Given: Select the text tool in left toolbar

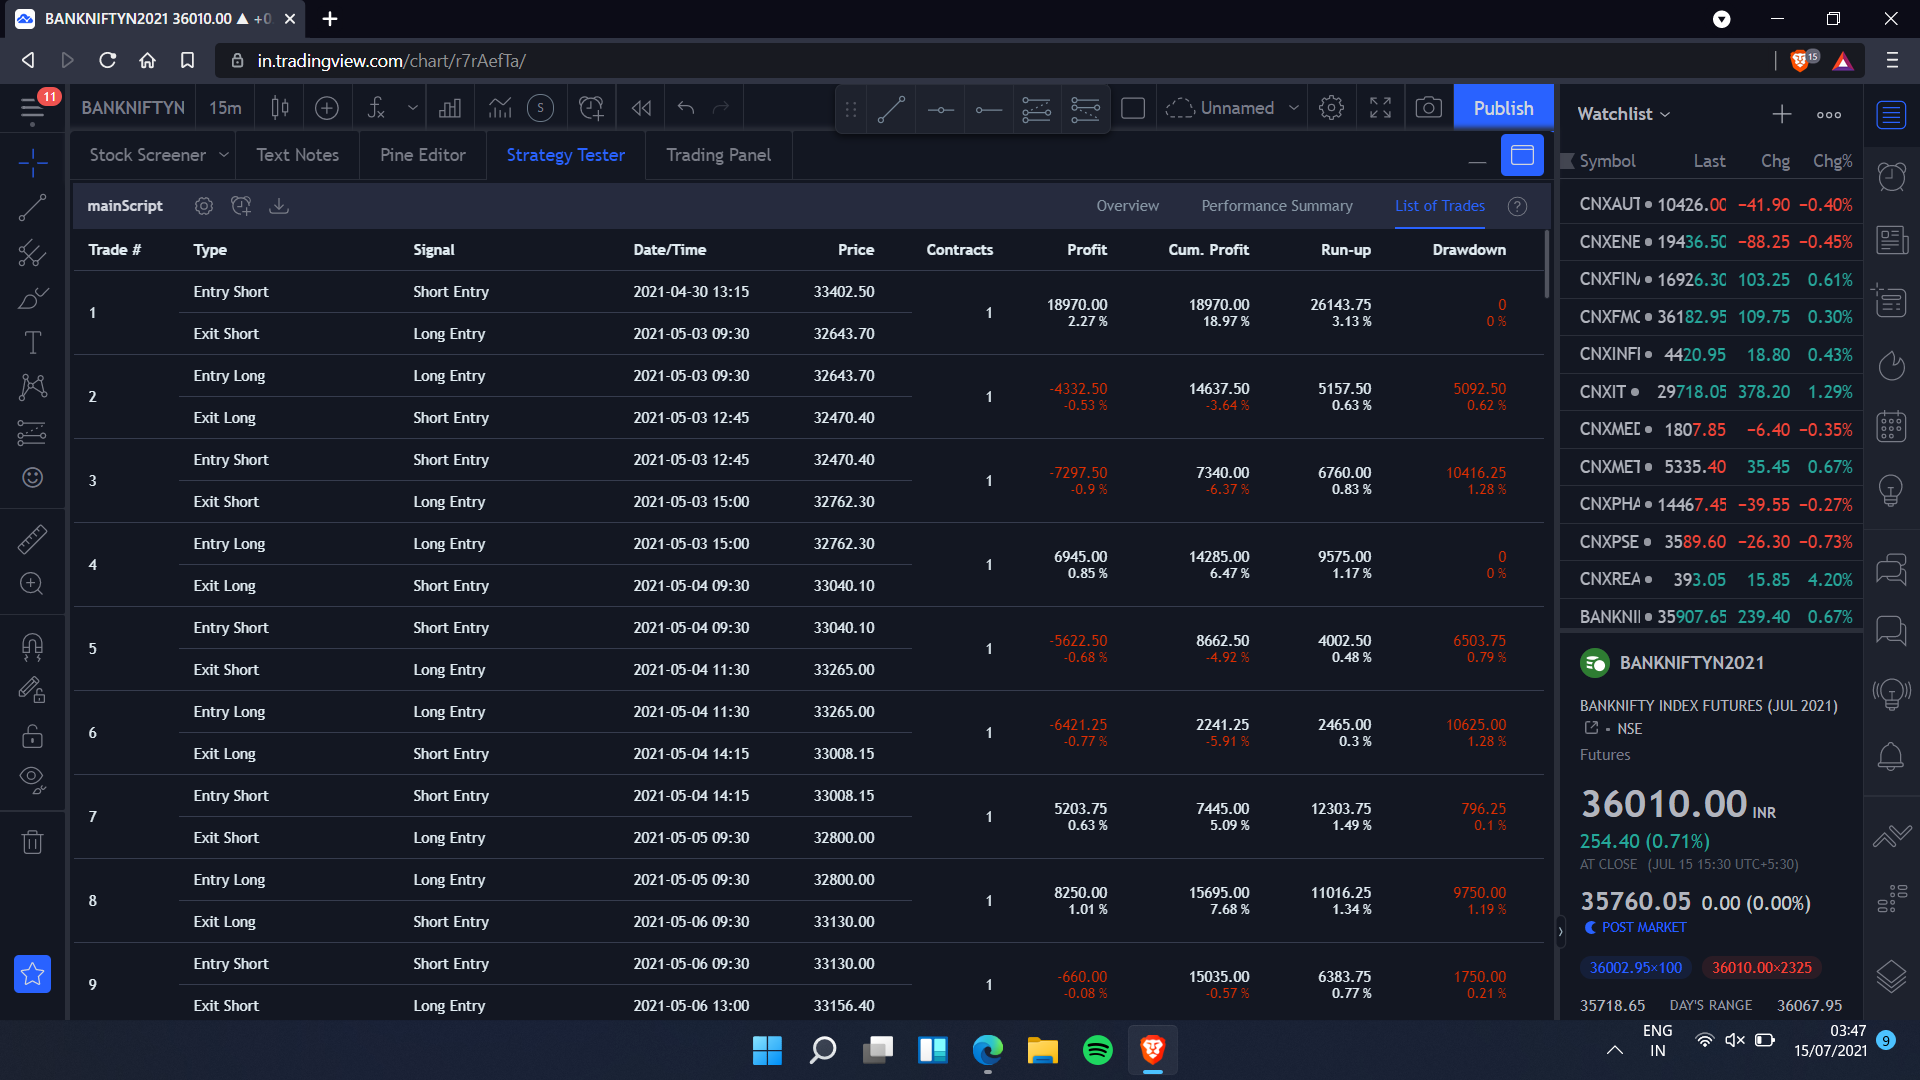Looking at the screenshot, I should [x=32, y=343].
